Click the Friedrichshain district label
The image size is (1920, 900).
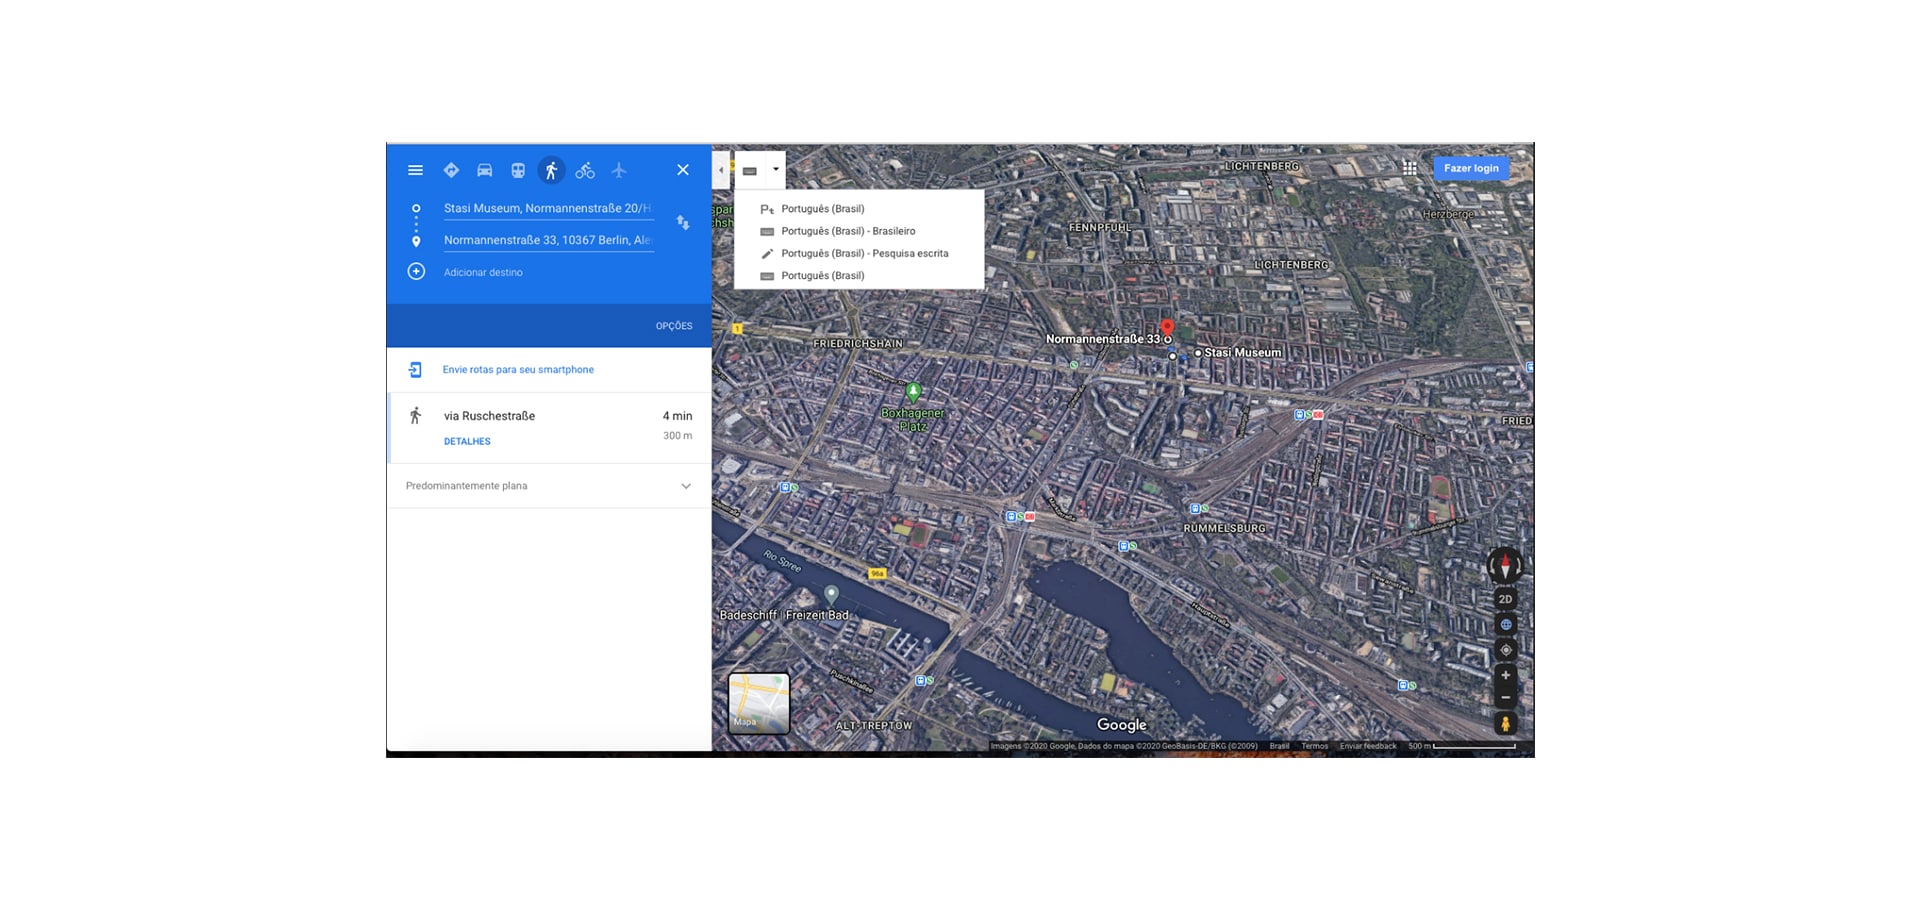(x=858, y=344)
